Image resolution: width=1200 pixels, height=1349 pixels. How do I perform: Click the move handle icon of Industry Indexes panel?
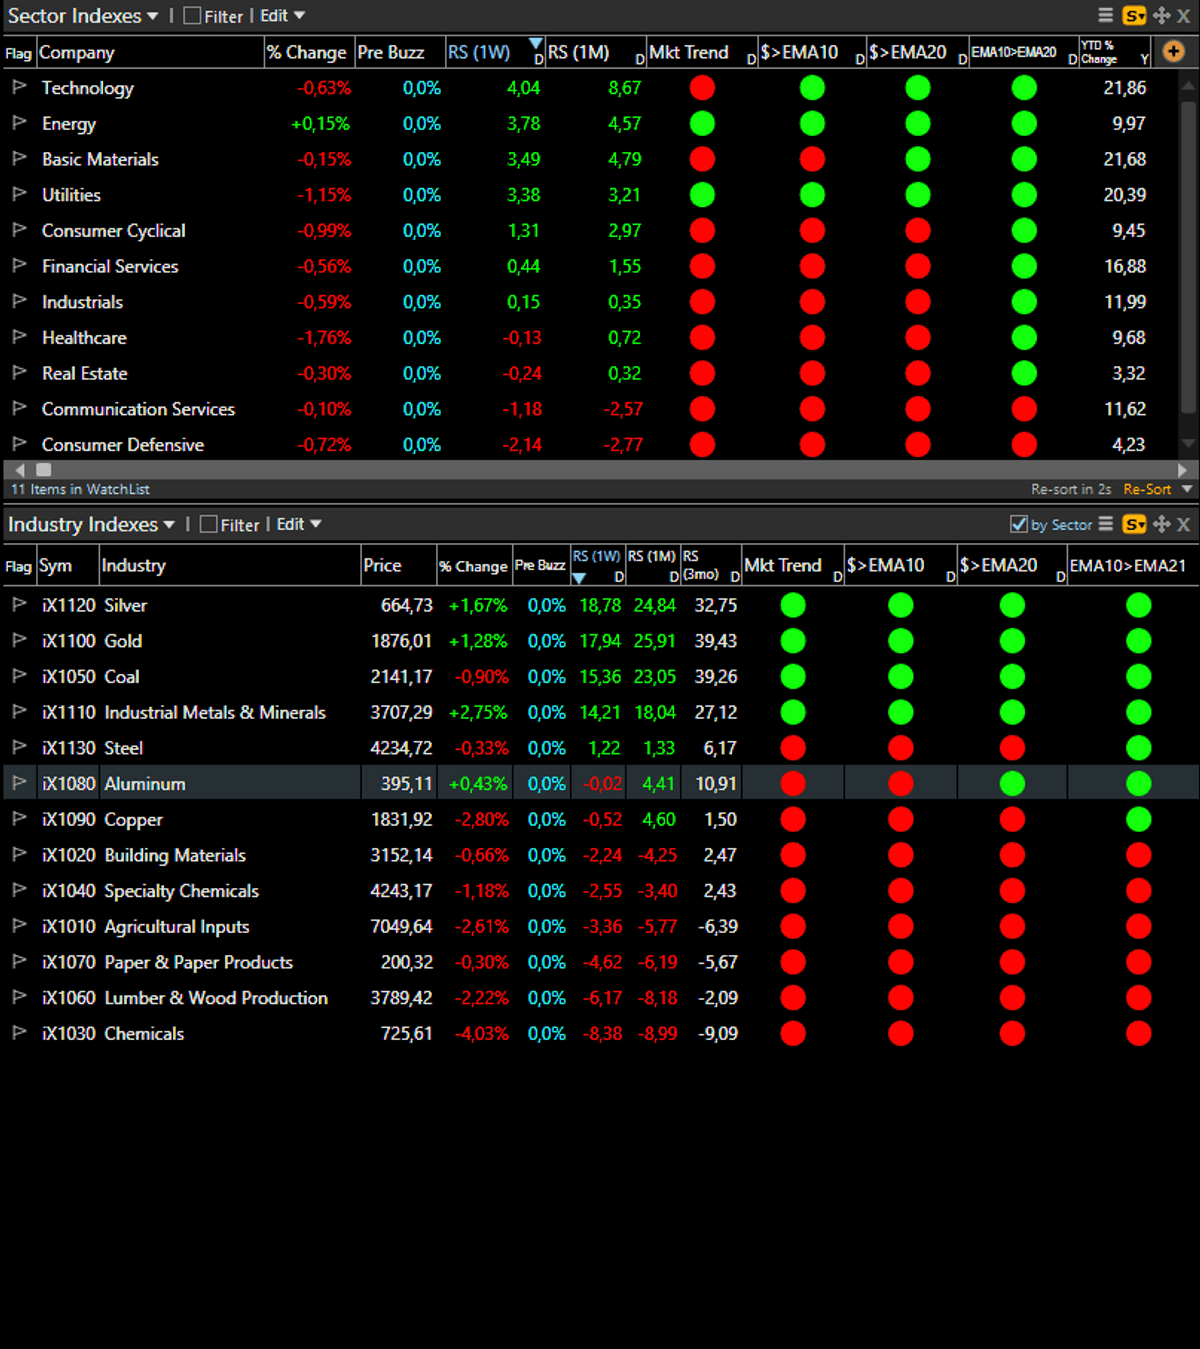point(1161,524)
